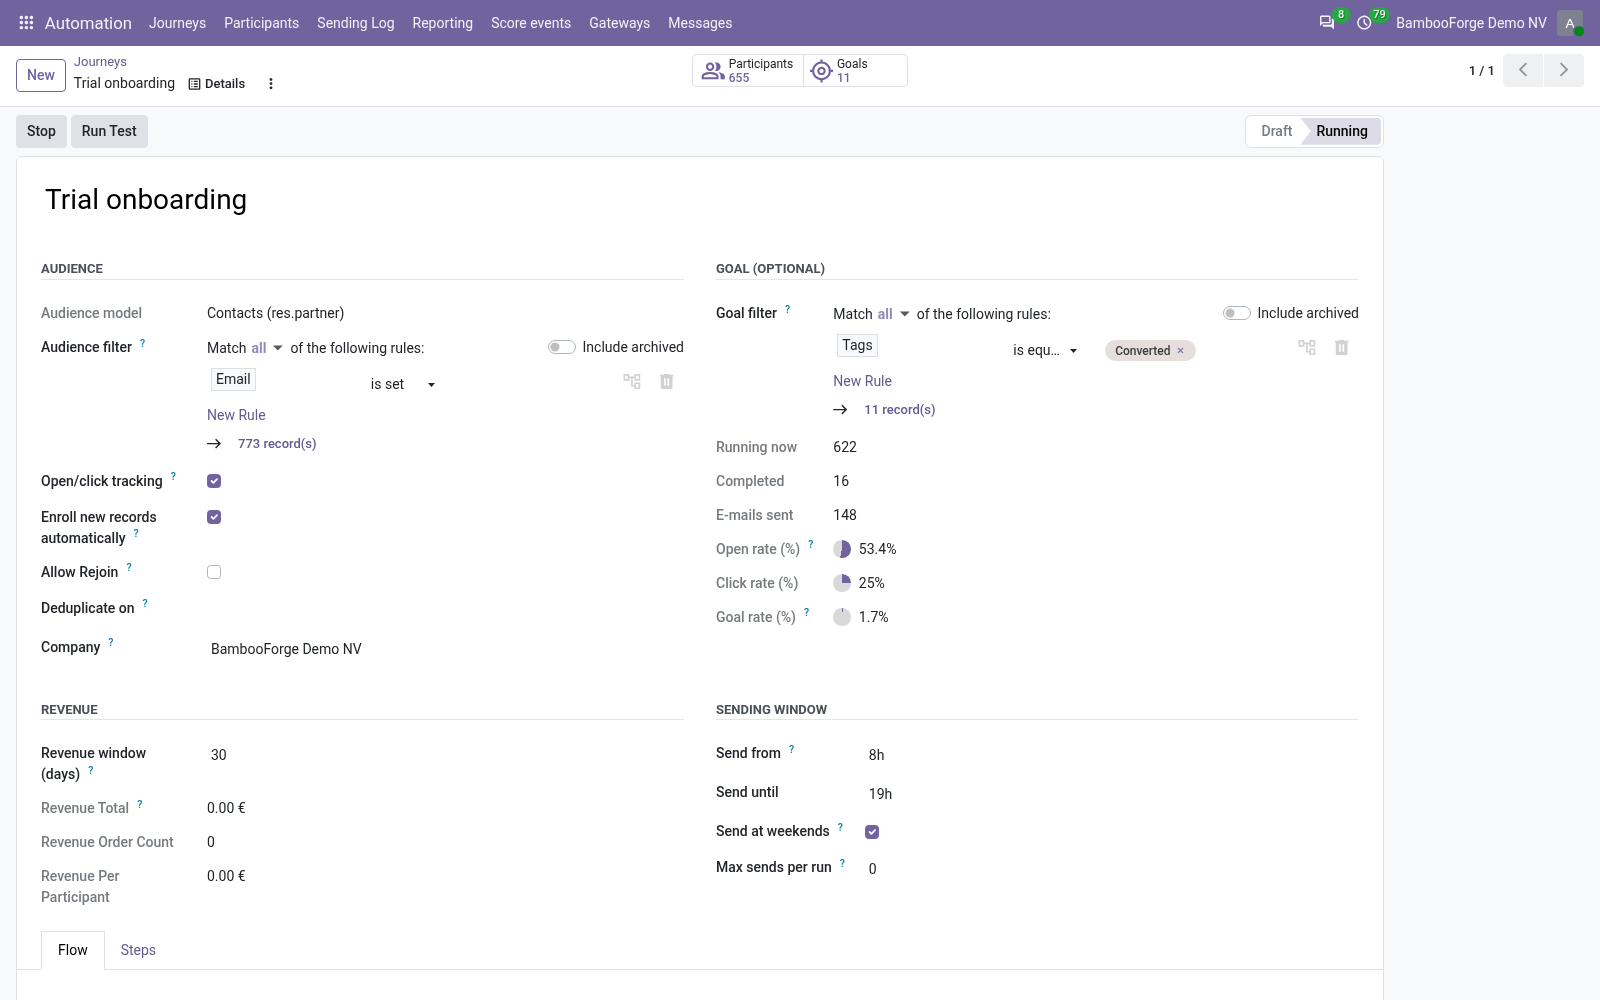Uncheck Open/click tracking checkbox

214,481
